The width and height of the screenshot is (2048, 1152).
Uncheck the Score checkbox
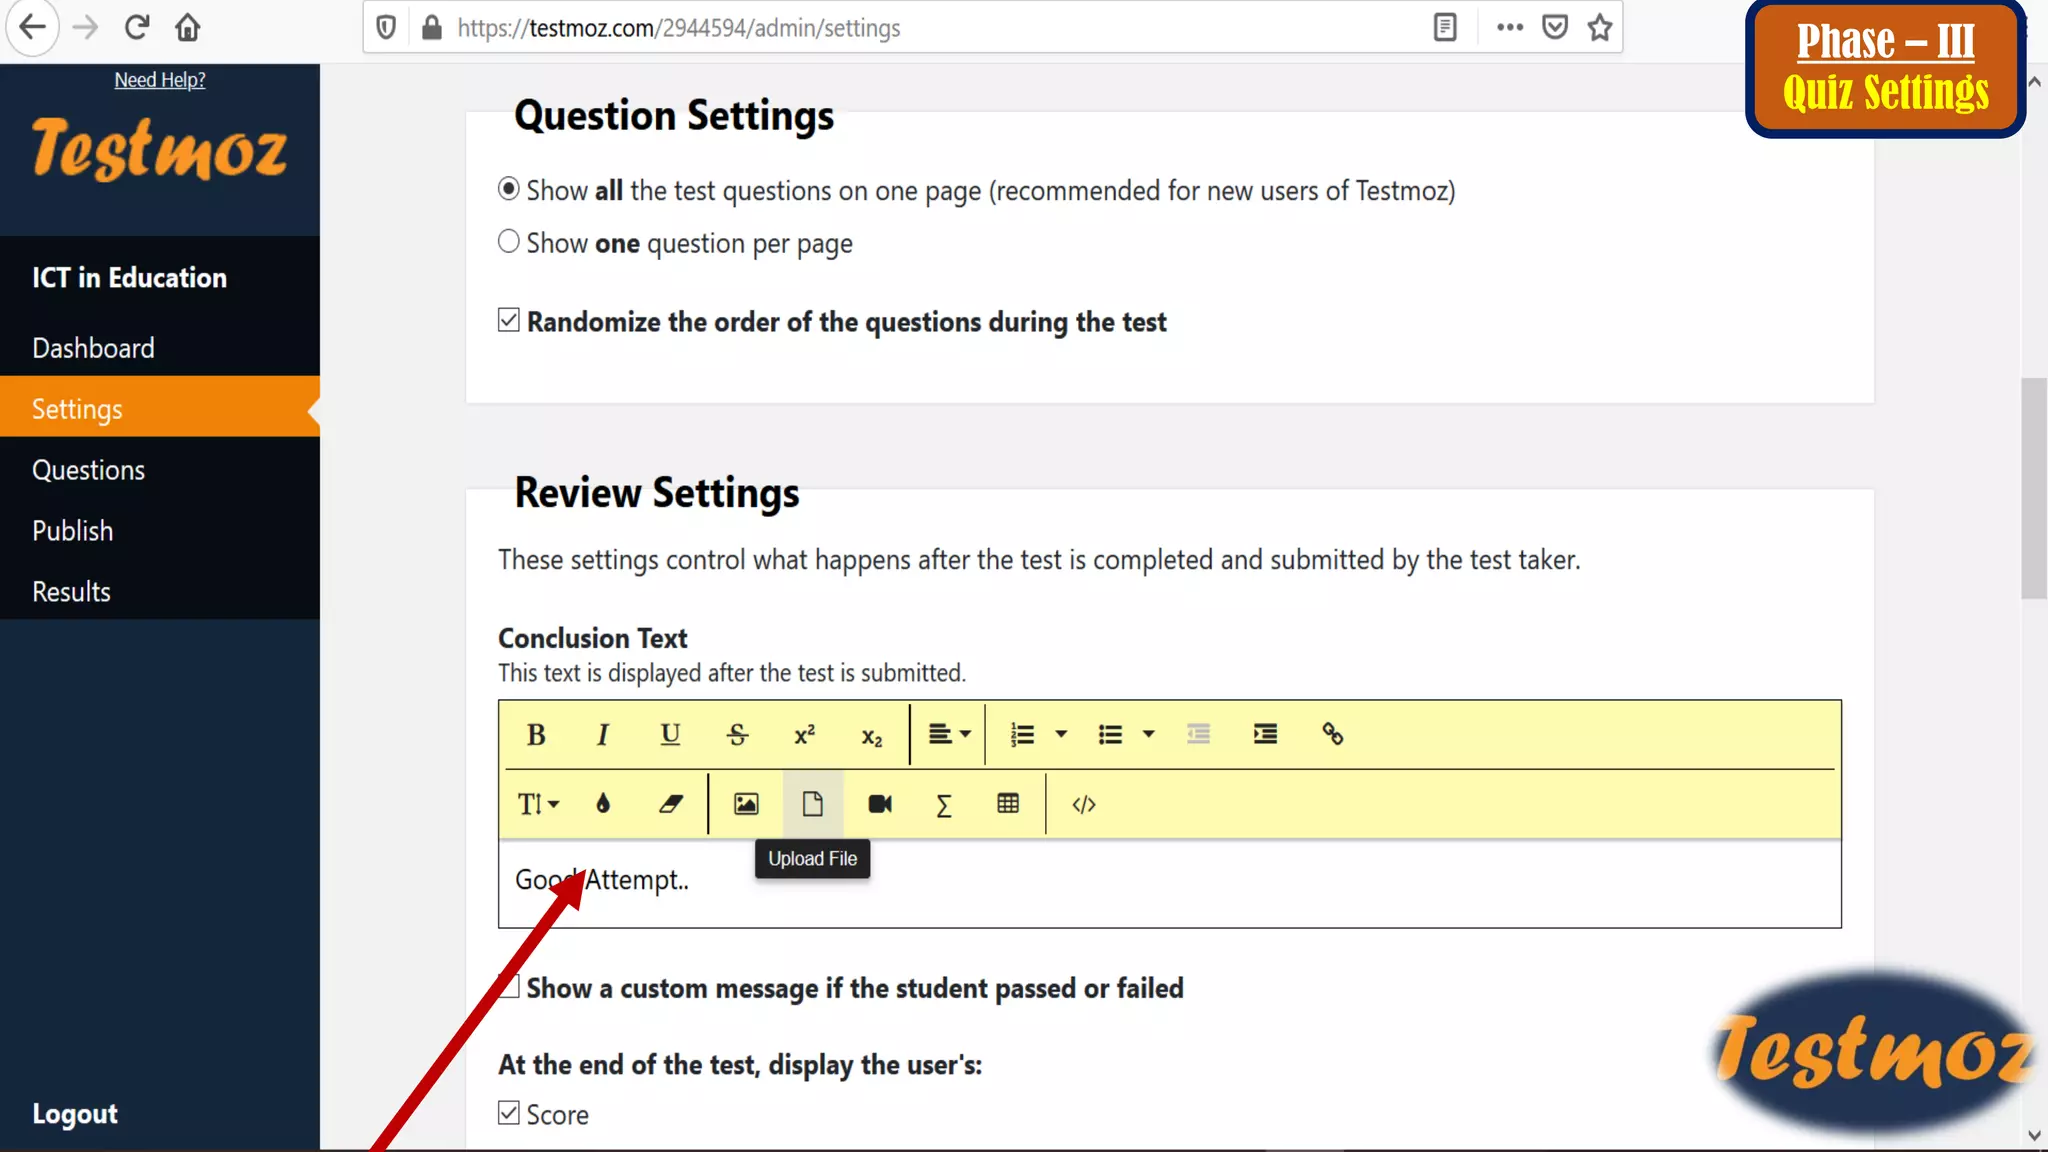(x=509, y=1113)
